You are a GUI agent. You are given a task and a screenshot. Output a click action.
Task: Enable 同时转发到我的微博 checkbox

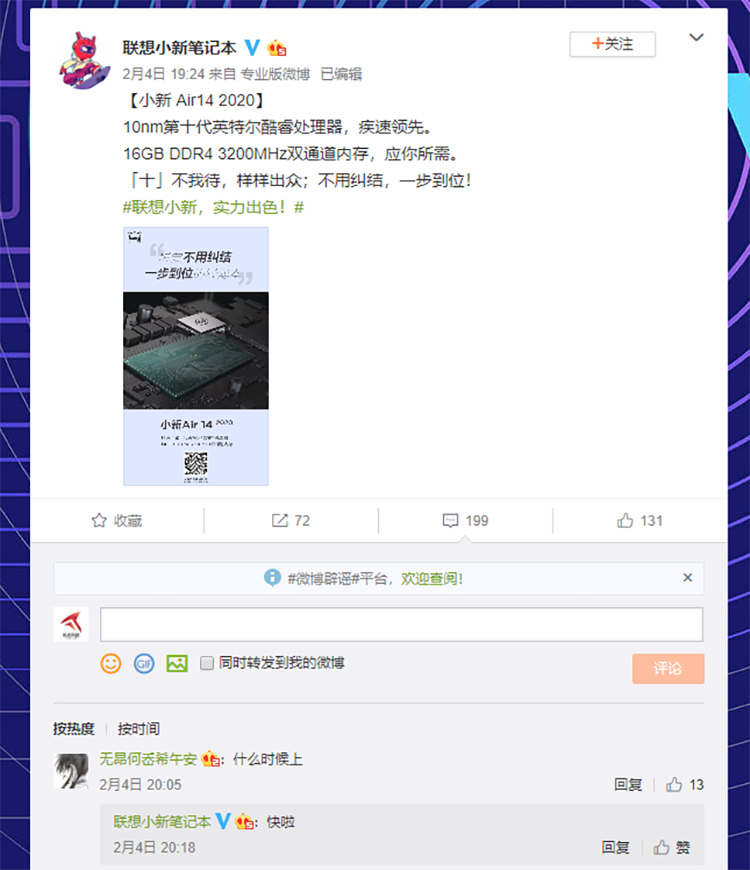206,663
